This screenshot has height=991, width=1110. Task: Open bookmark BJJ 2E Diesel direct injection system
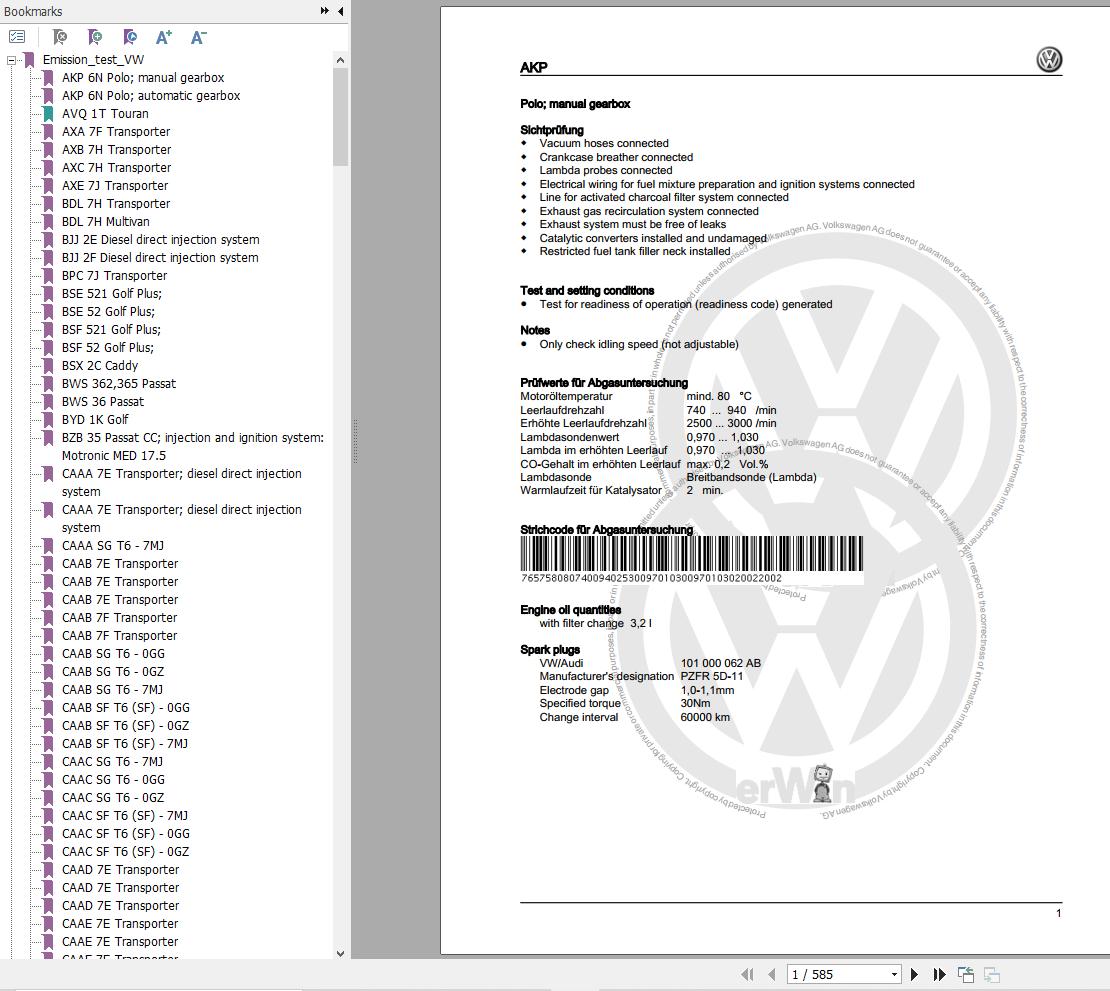coord(161,240)
